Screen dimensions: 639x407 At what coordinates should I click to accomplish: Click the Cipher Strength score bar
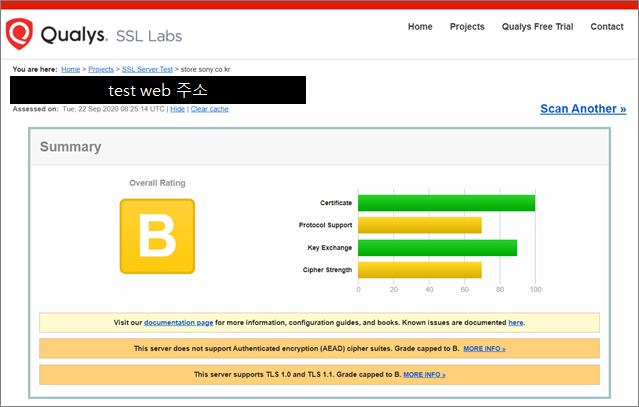click(420, 270)
